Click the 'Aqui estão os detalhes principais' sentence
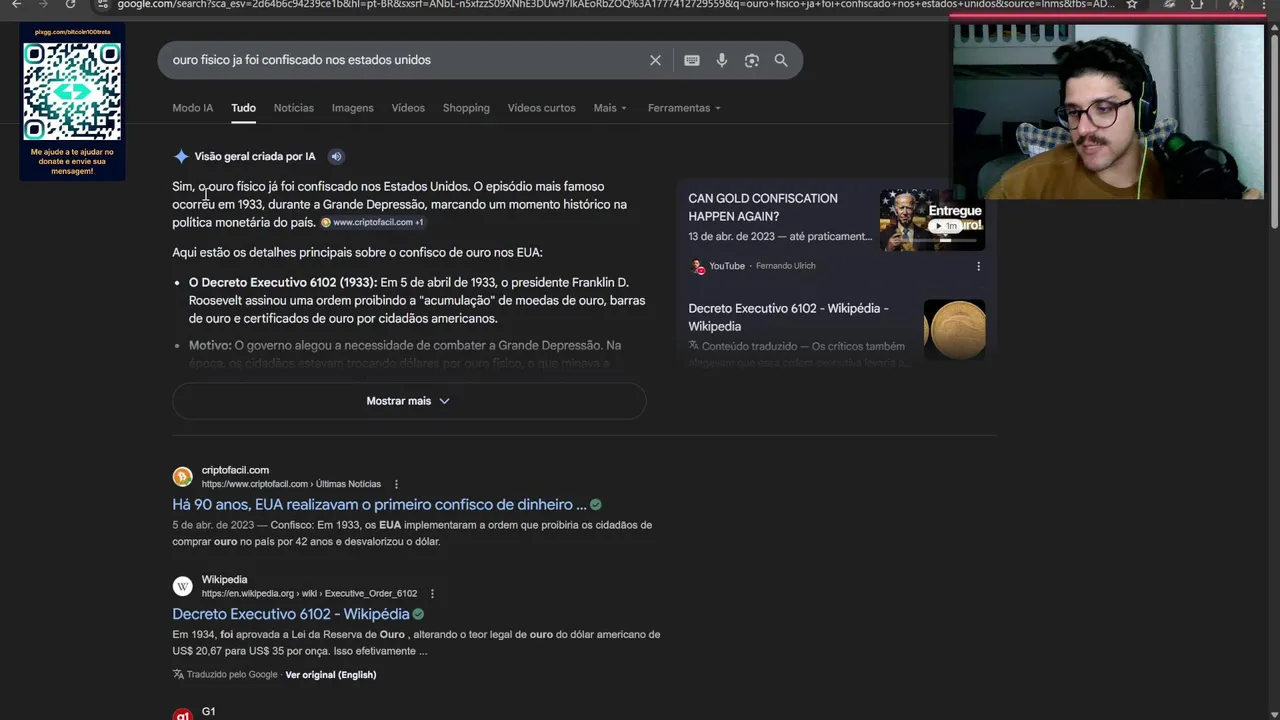This screenshot has height=720, width=1280. 357,253
